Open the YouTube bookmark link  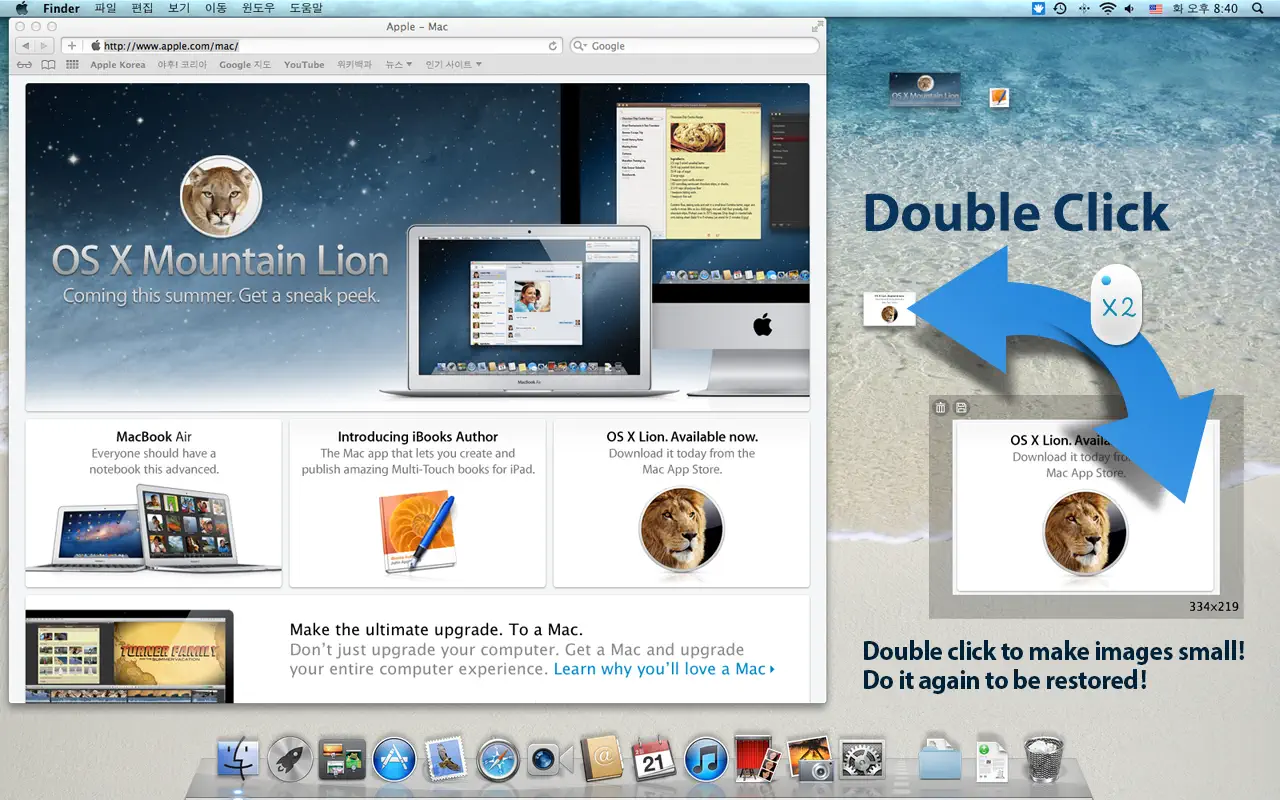click(304, 65)
